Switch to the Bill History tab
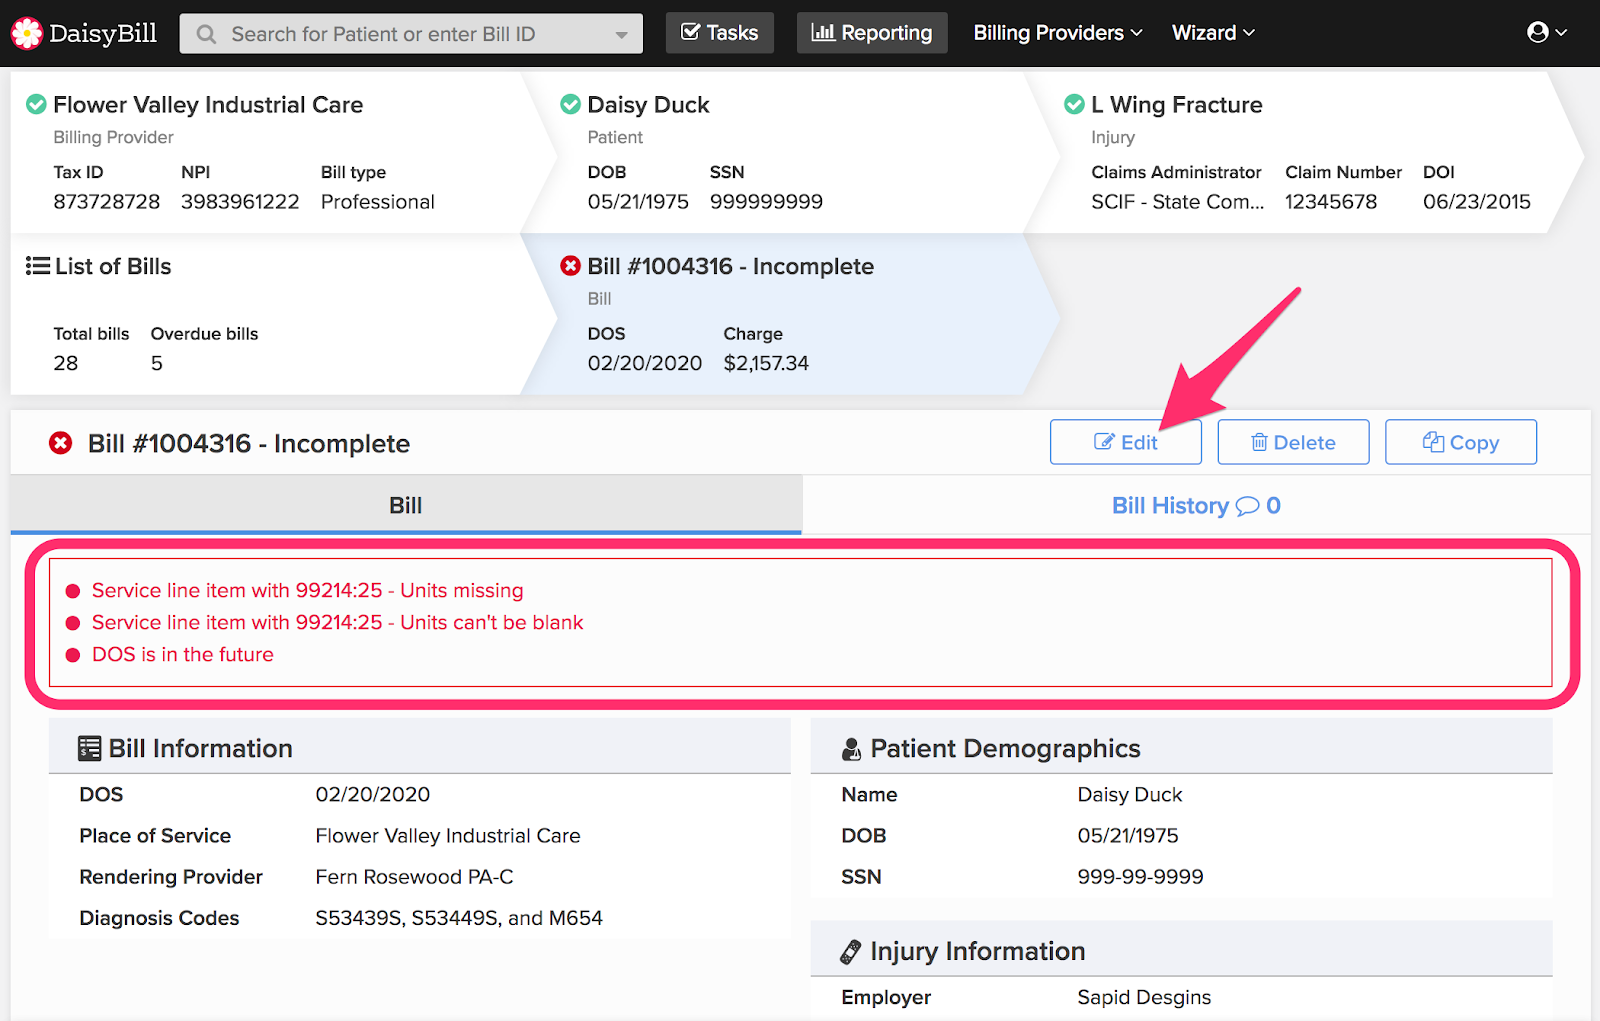 [x=1196, y=506]
